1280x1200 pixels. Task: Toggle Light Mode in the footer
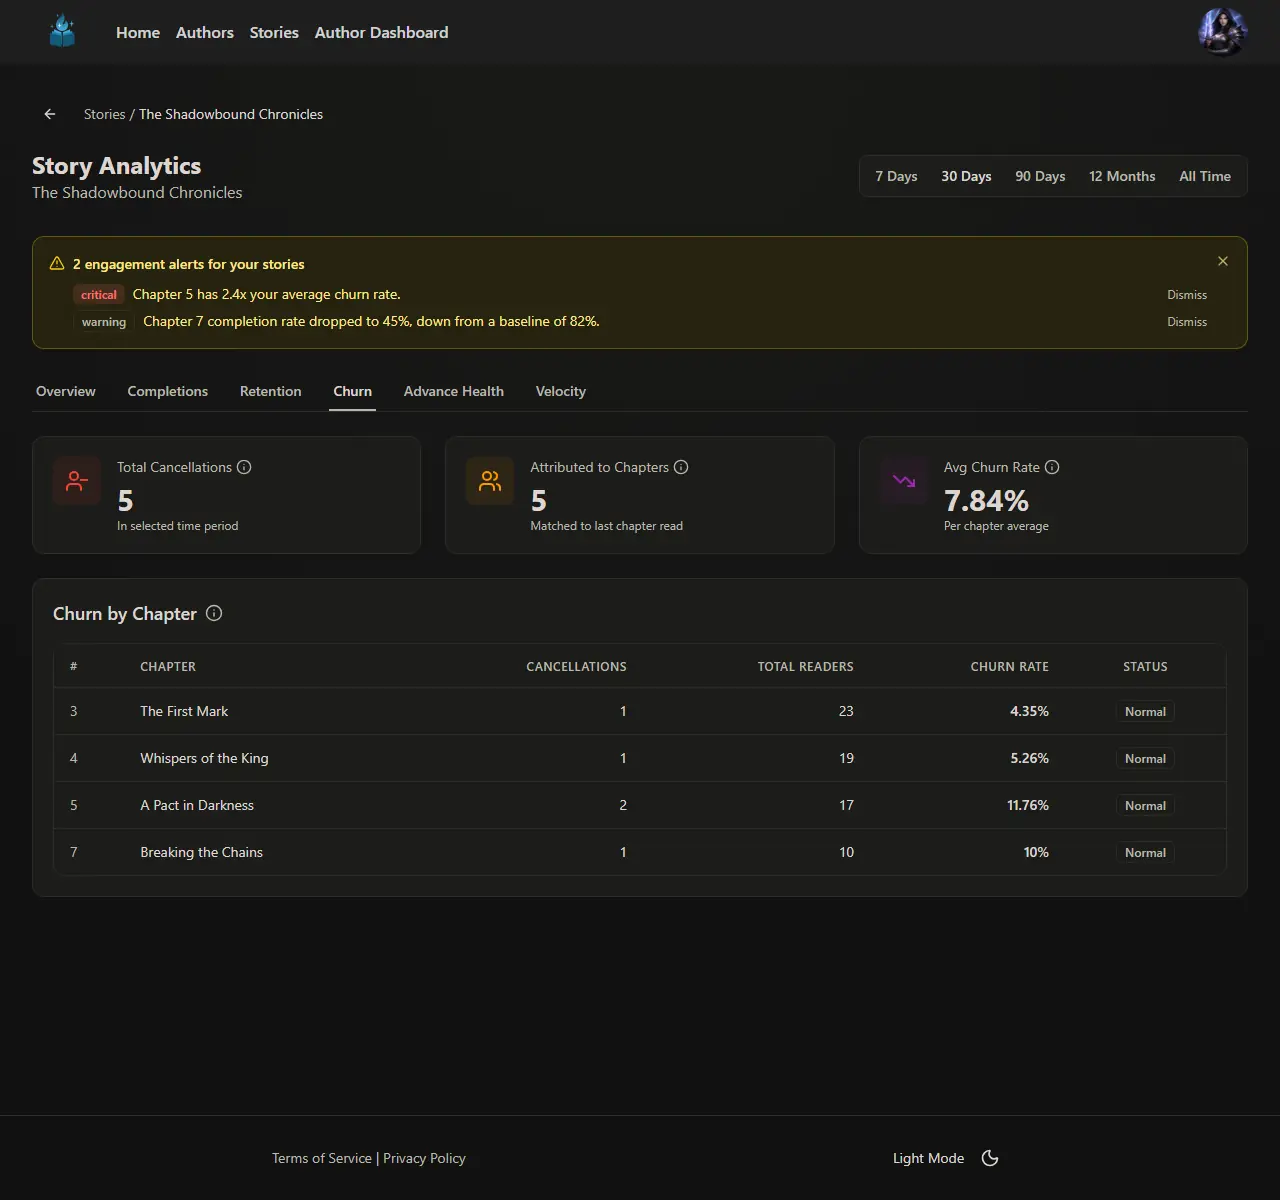click(928, 1158)
